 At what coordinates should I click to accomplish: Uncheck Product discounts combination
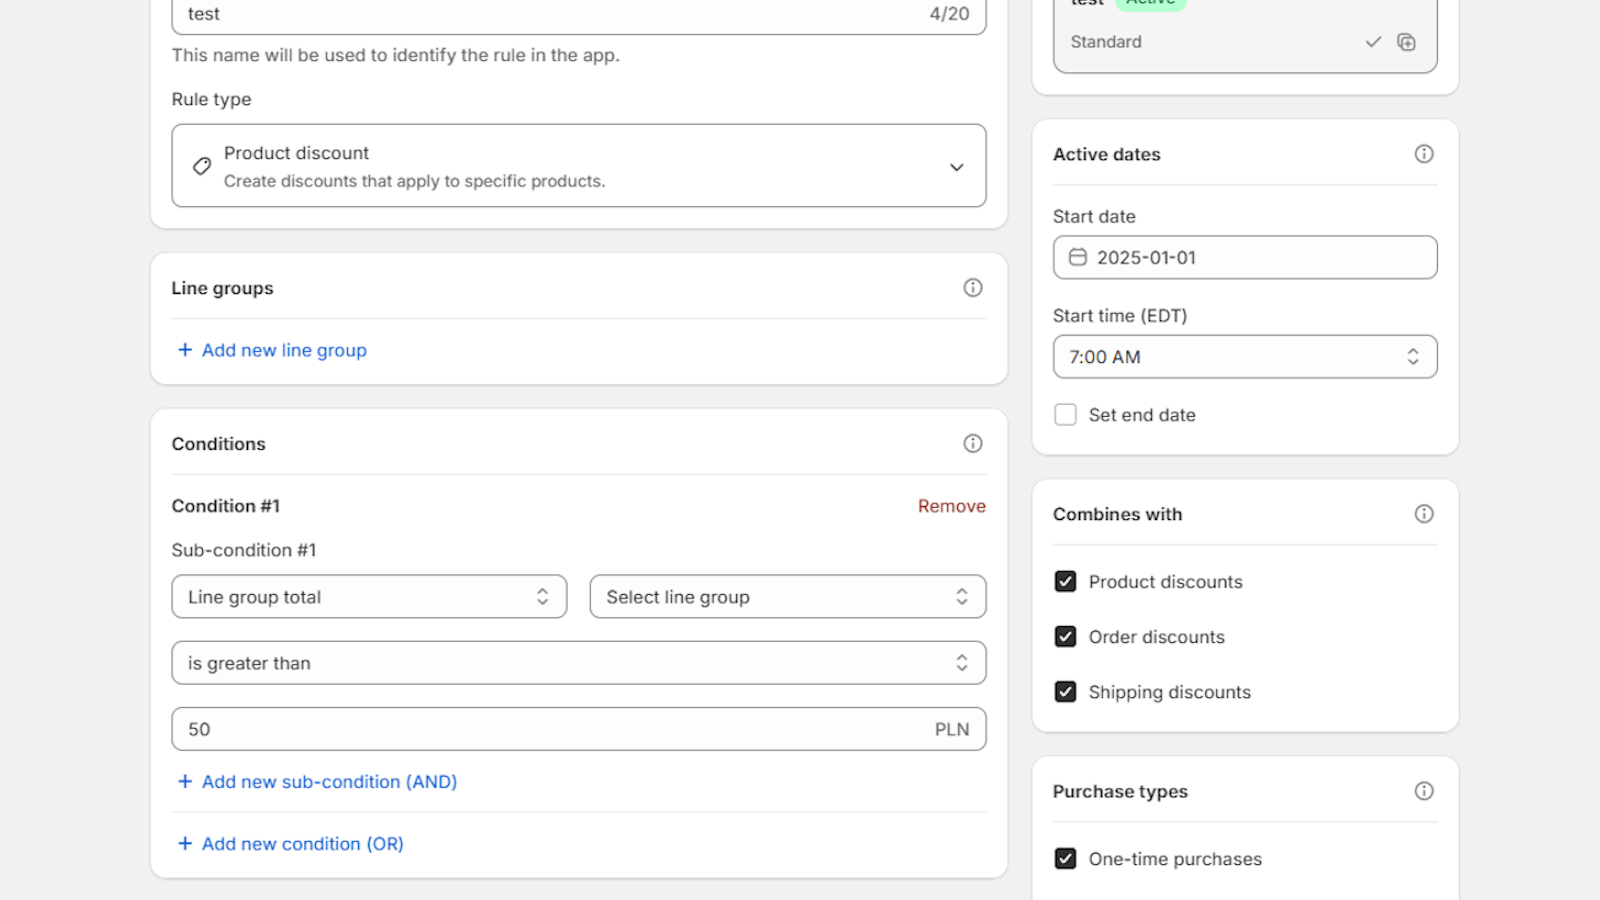(x=1066, y=582)
